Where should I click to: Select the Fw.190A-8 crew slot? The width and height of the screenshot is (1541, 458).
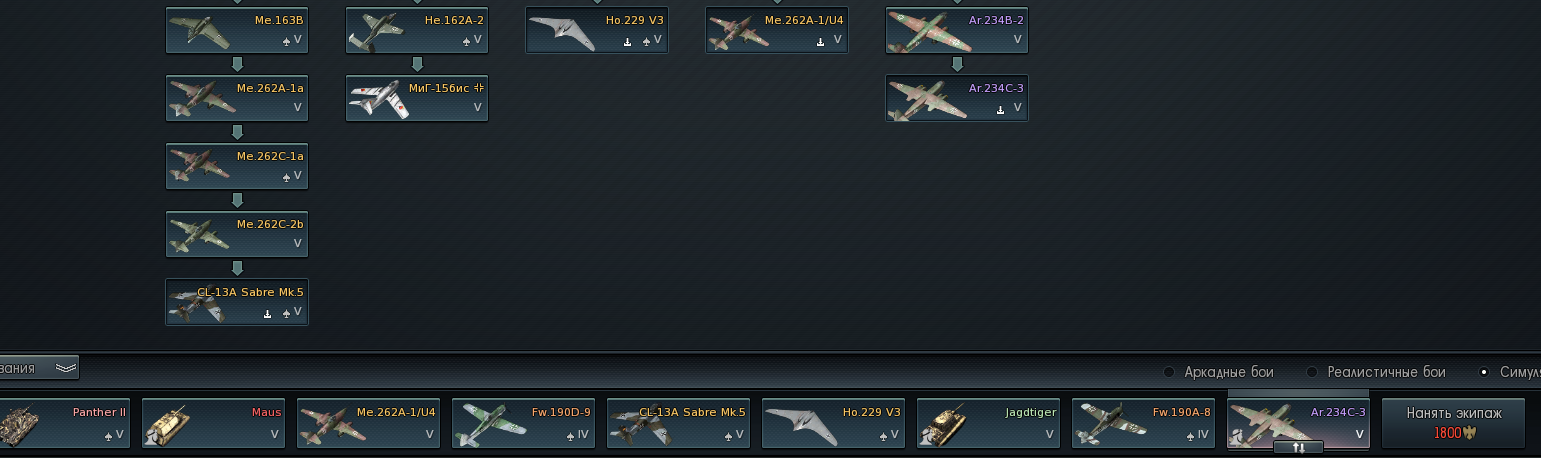(1144, 423)
